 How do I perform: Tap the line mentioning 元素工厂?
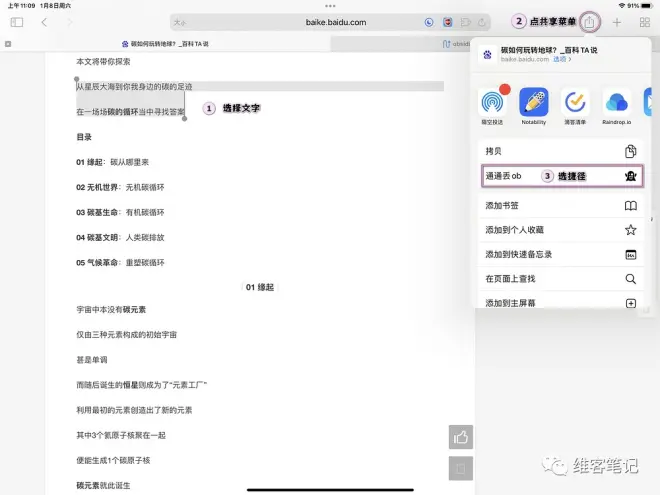(x=141, y=385)
